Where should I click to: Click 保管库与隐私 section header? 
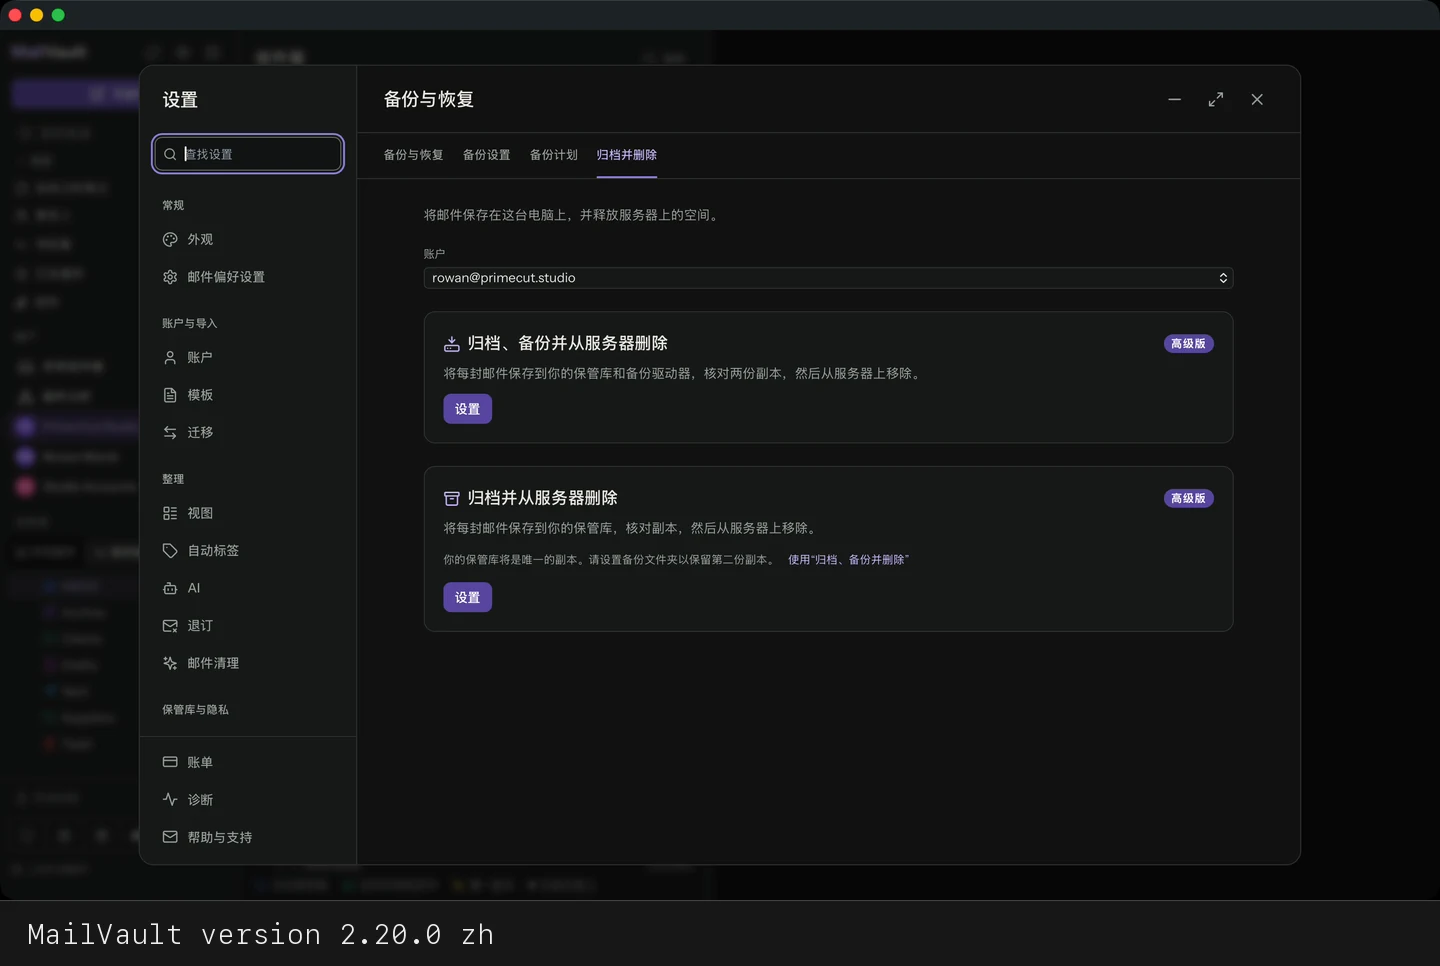pos(195,710)
